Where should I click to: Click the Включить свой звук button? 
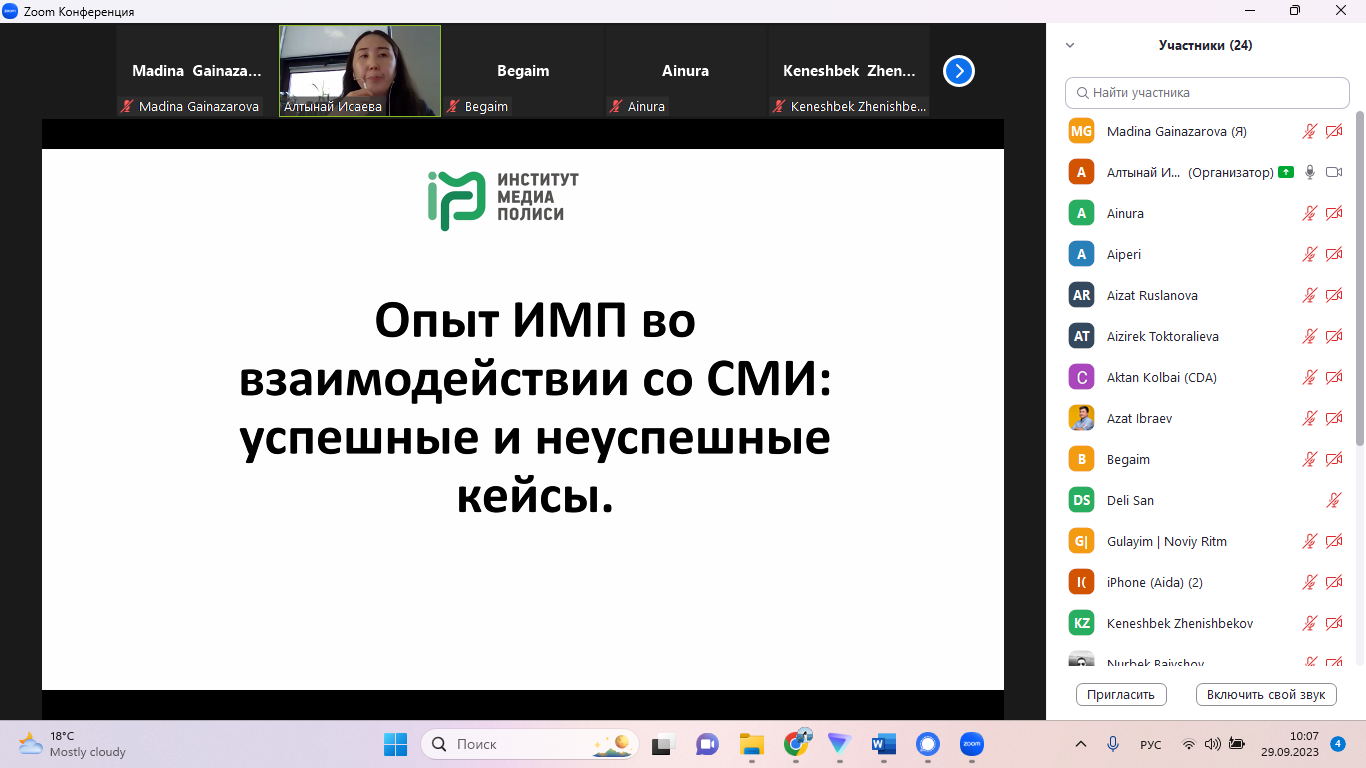pos(1265,694)
